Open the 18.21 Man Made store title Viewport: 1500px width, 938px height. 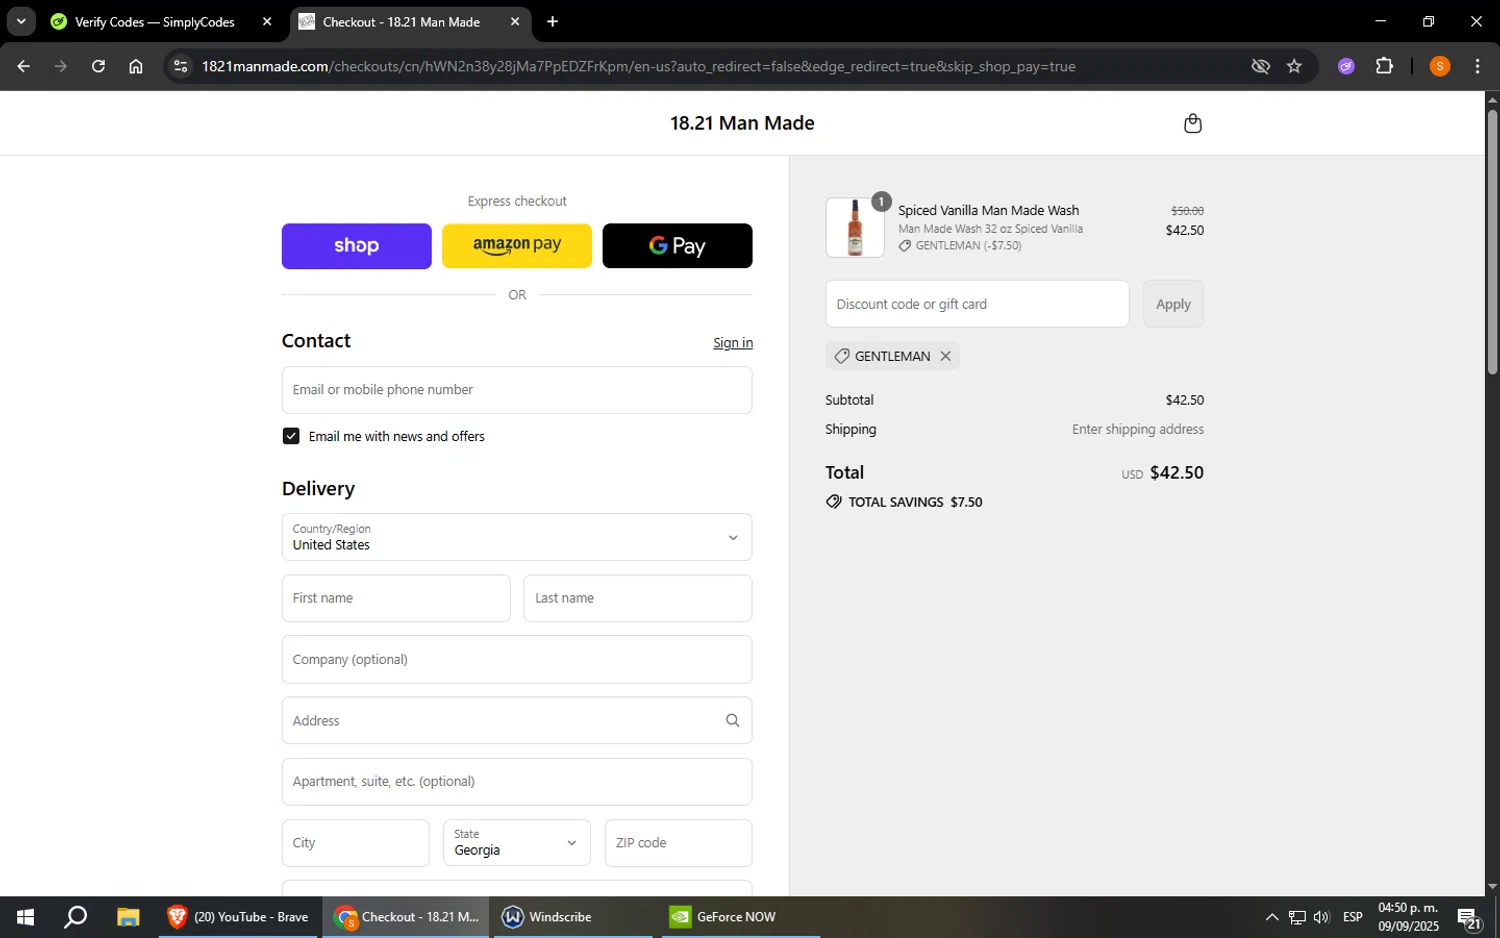pos(742,123)
